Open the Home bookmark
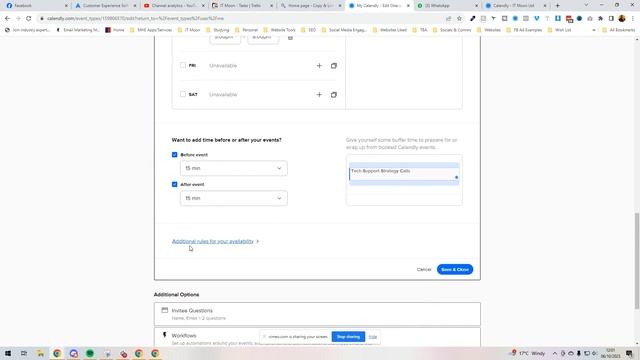Screen dimensions: 640x360 coord(115,30)
